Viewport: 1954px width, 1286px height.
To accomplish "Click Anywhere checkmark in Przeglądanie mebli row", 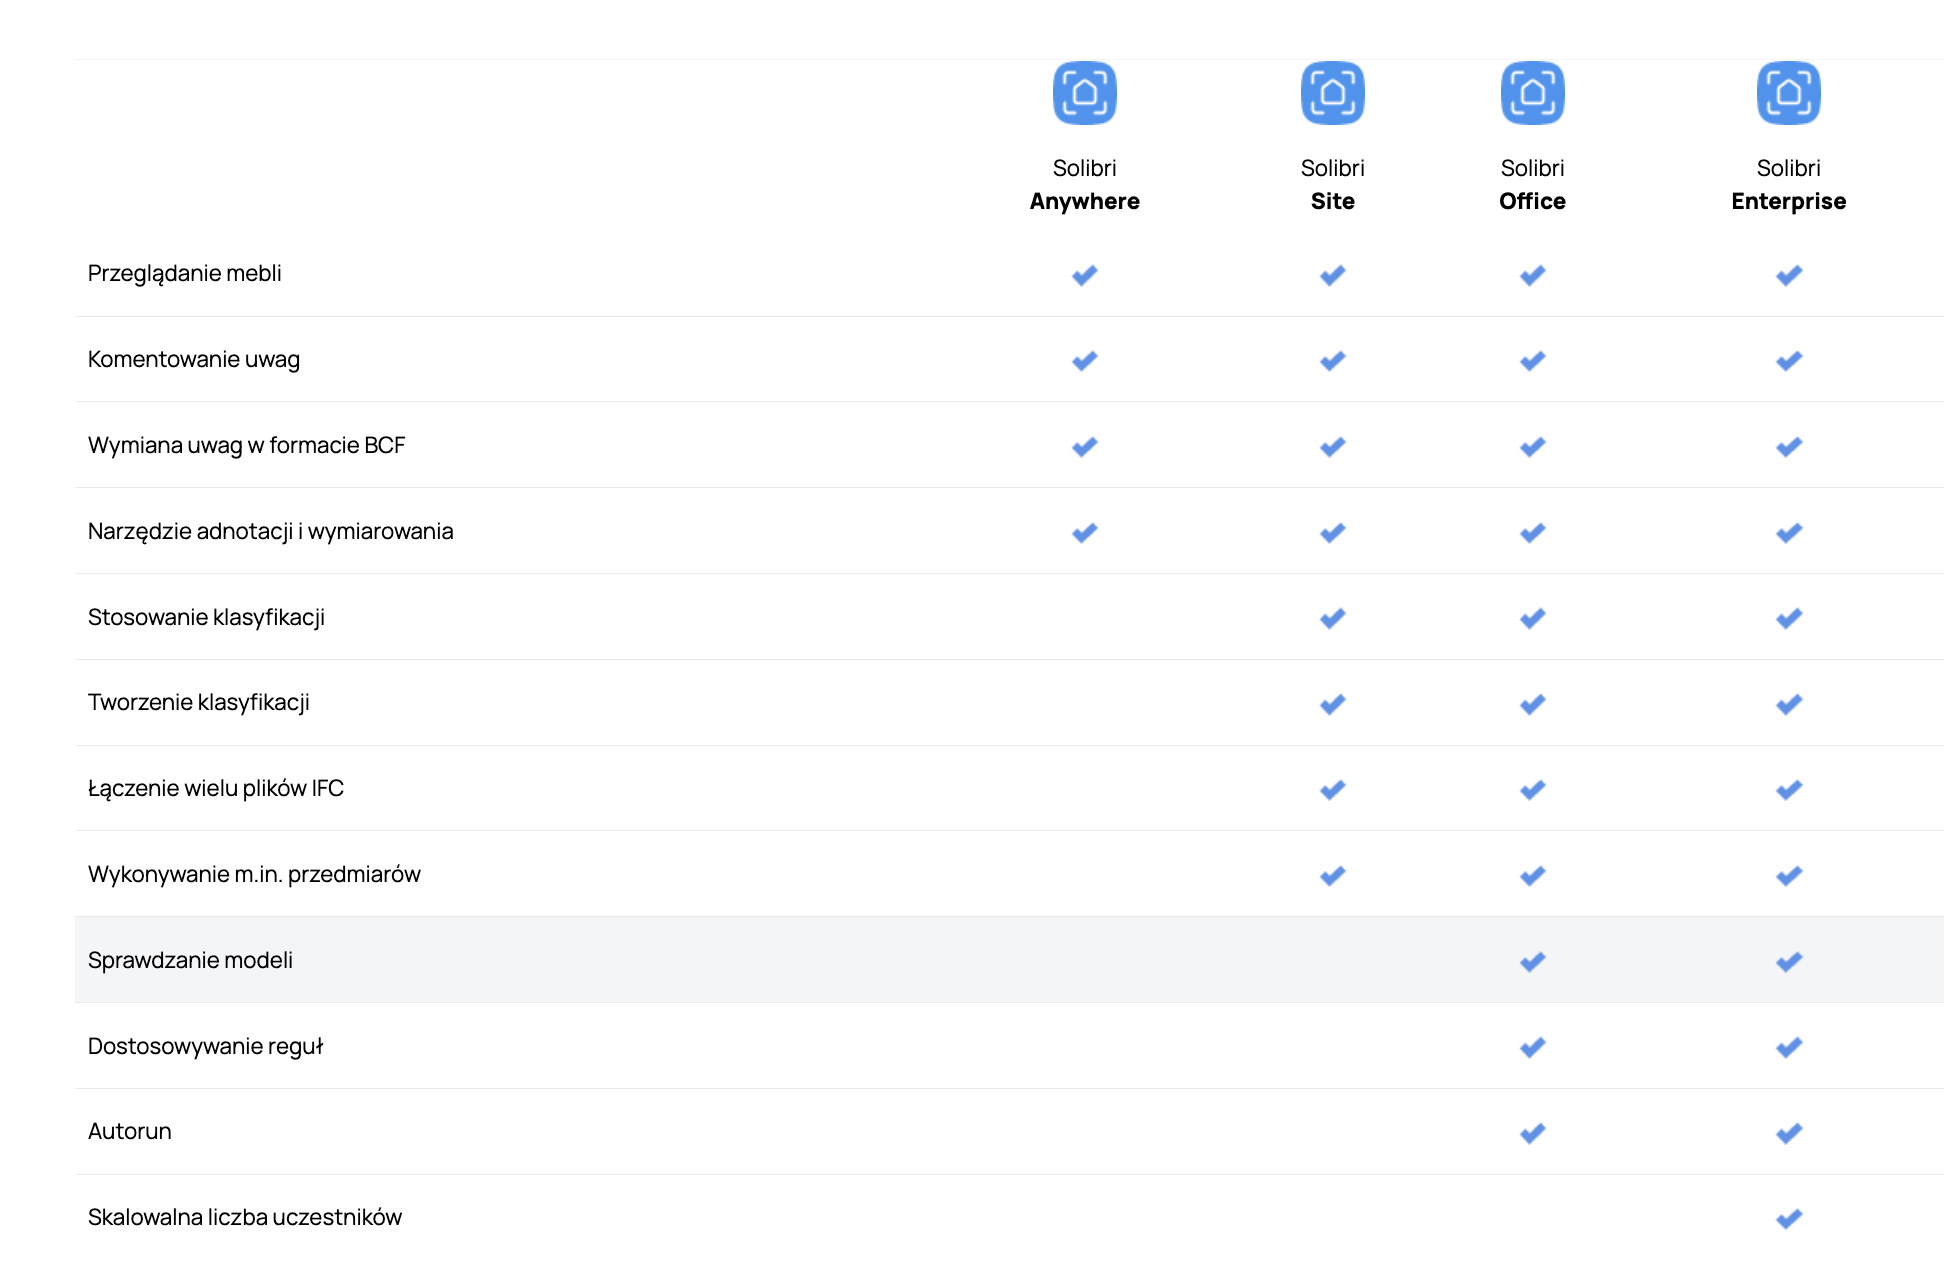I will tap(1084, 275).
